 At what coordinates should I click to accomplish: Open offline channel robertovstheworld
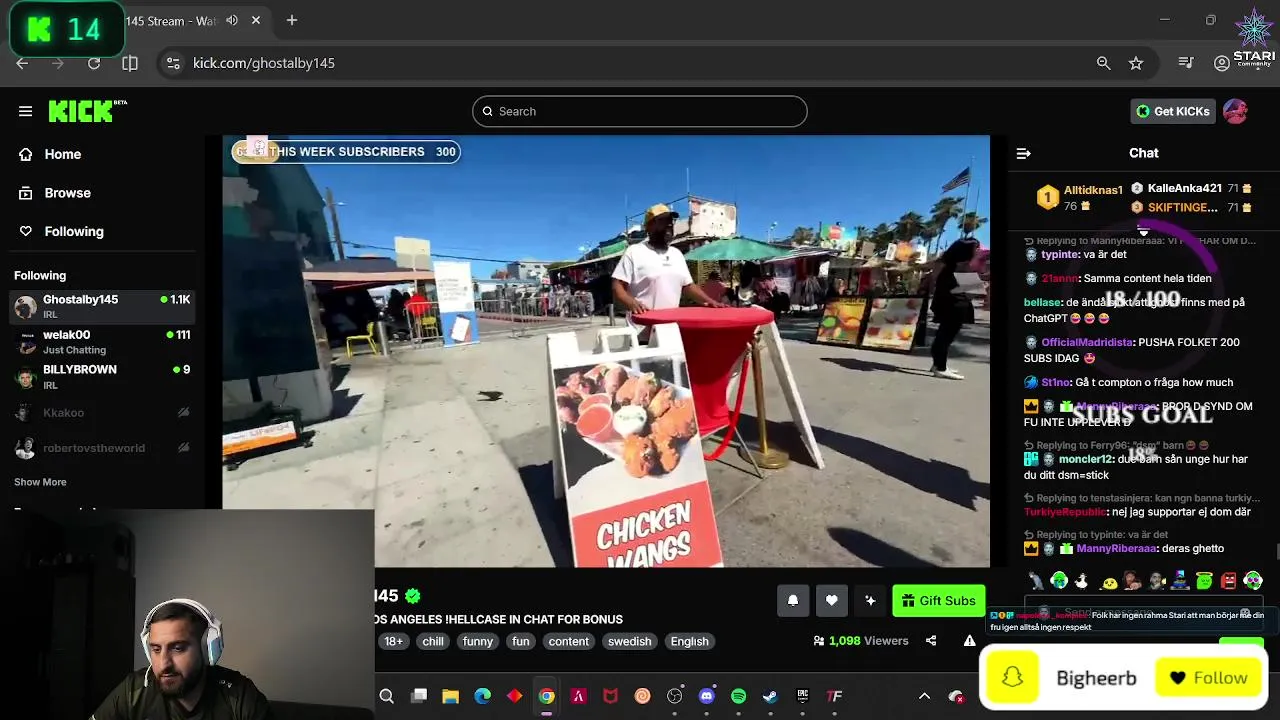click(x=102, y=448)
